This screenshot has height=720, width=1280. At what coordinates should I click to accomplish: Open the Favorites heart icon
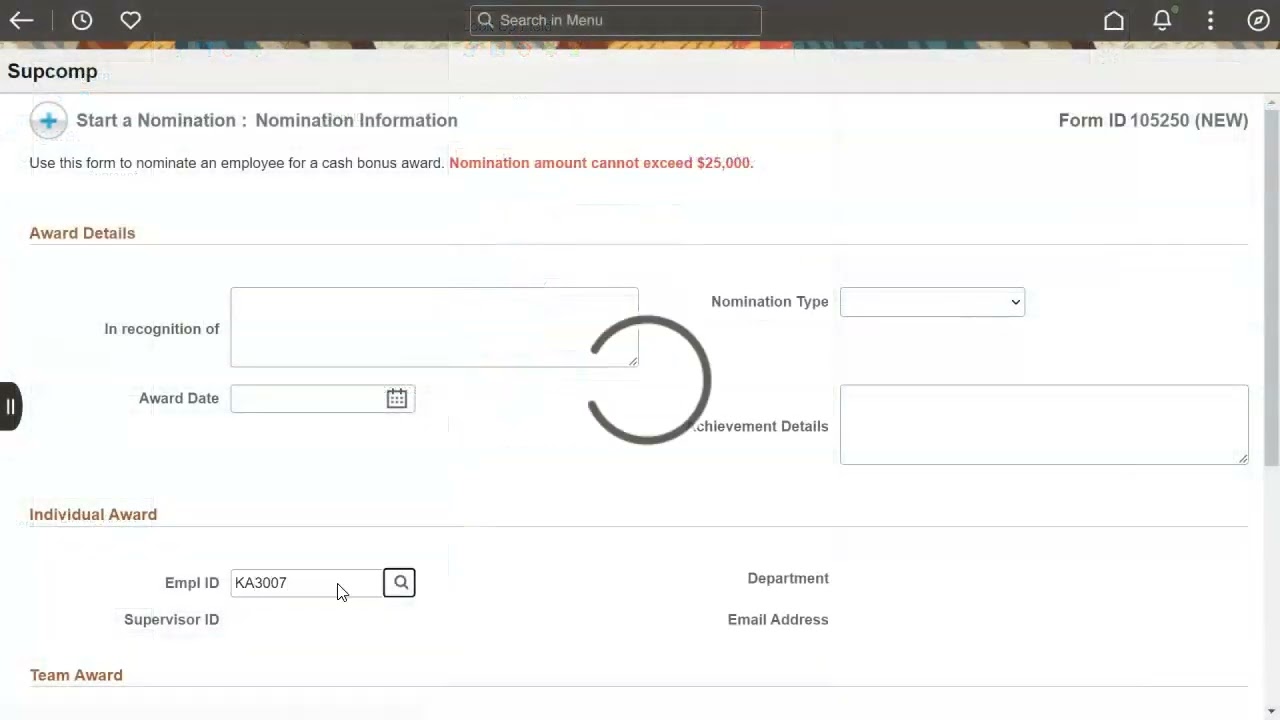tap(131, 20)
